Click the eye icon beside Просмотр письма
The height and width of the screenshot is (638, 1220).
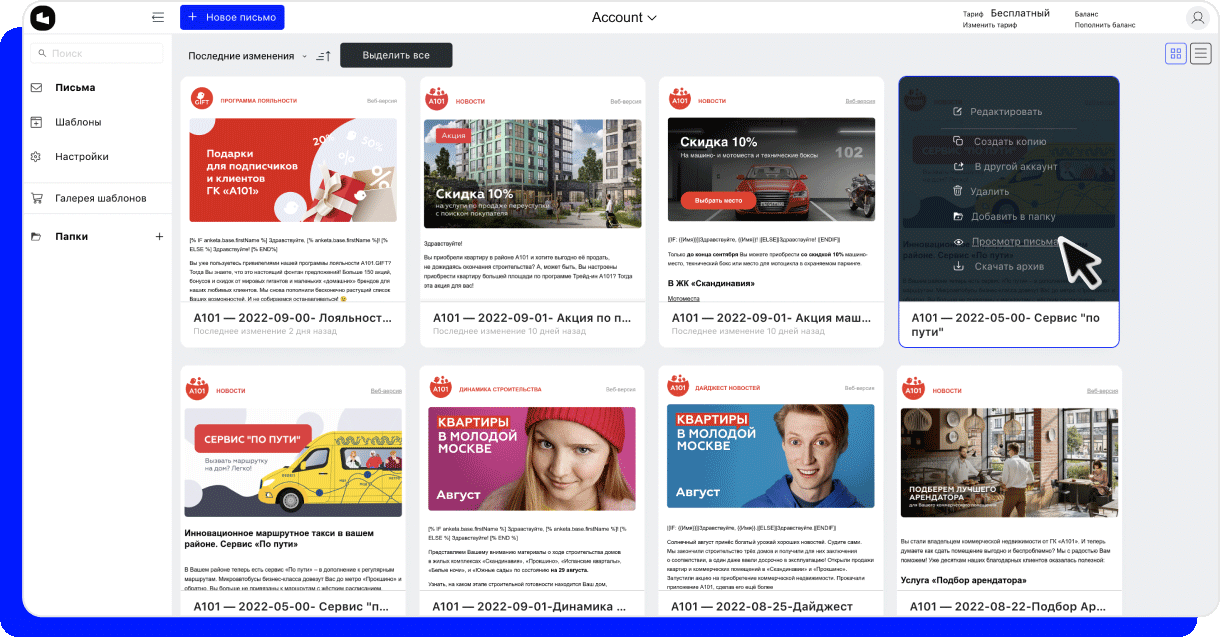[958, 241]
